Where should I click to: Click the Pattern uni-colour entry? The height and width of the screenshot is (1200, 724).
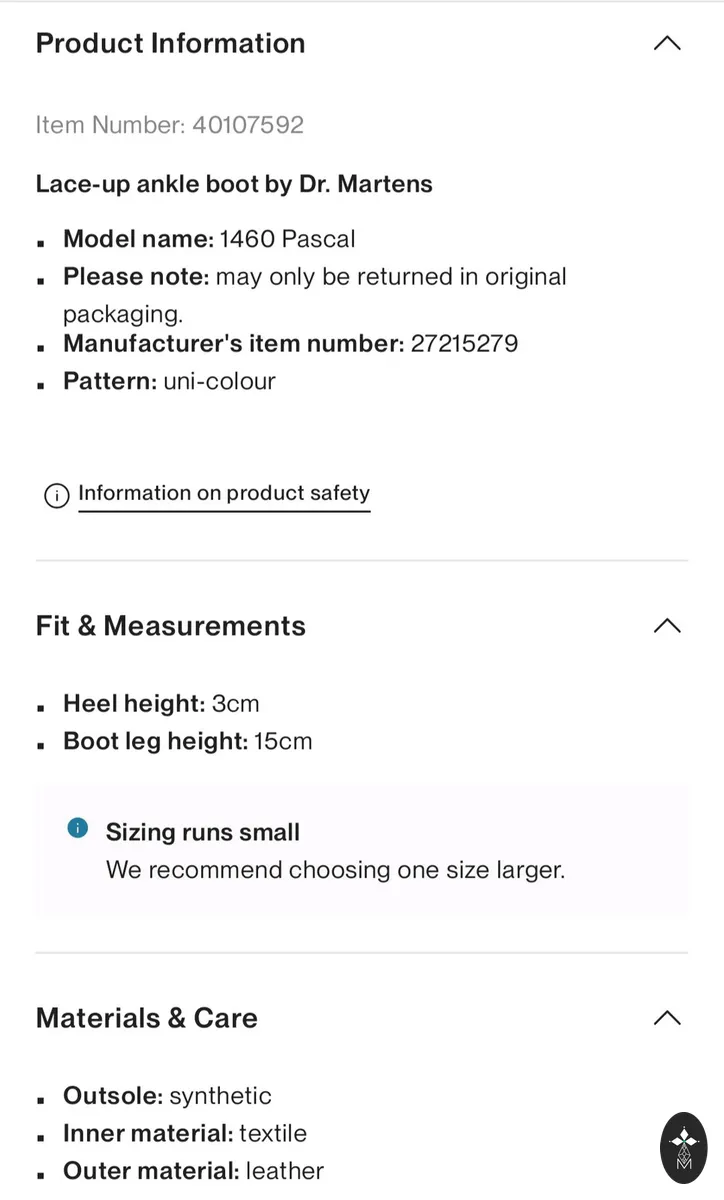pos(169,381)
